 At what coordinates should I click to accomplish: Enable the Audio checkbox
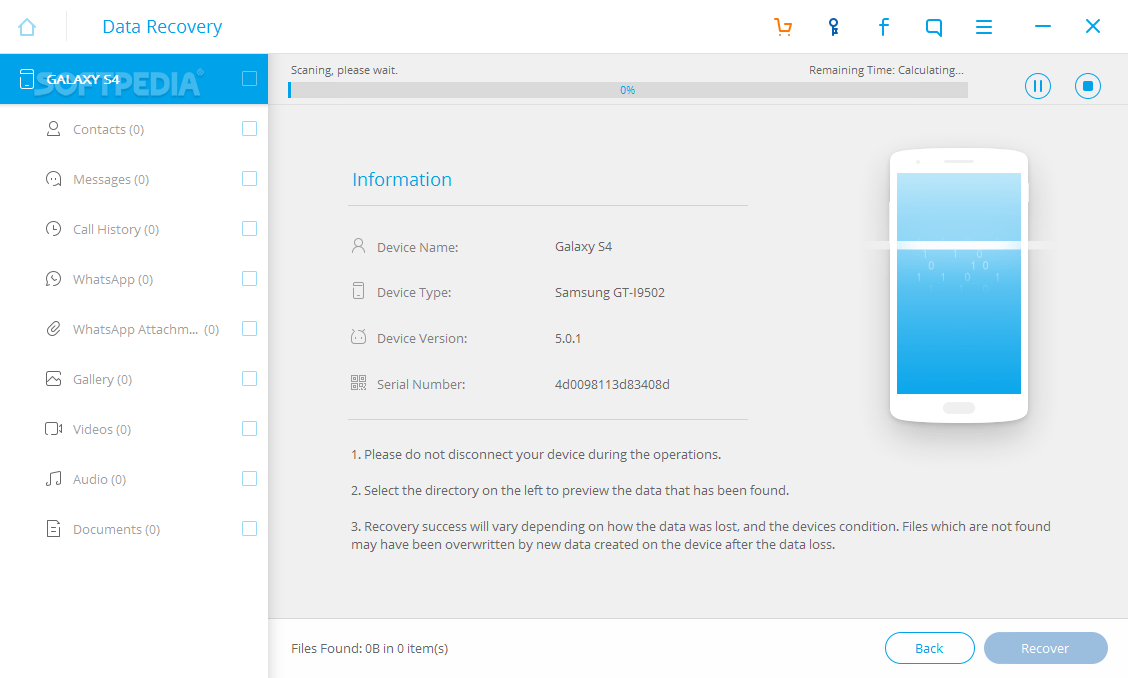[x=250, y=479]
